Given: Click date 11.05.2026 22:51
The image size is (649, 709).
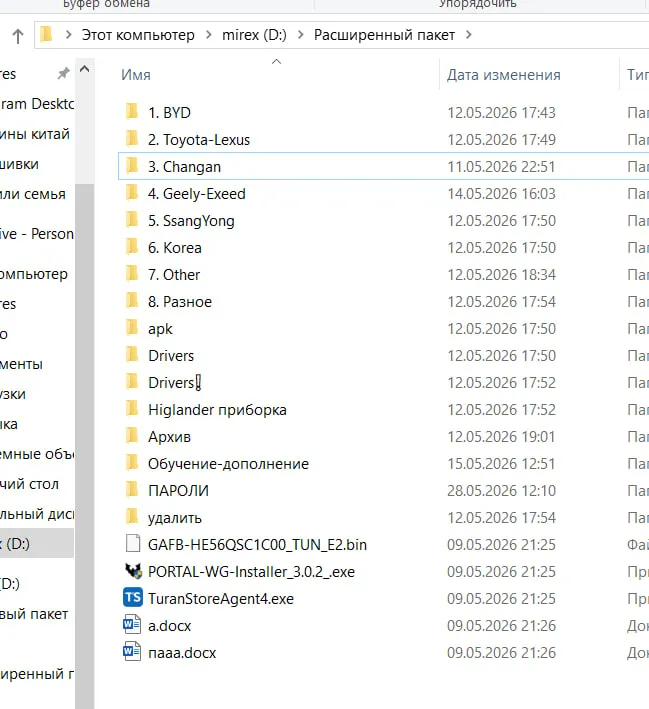Looking at the screenshot, I should pos(501,166).
